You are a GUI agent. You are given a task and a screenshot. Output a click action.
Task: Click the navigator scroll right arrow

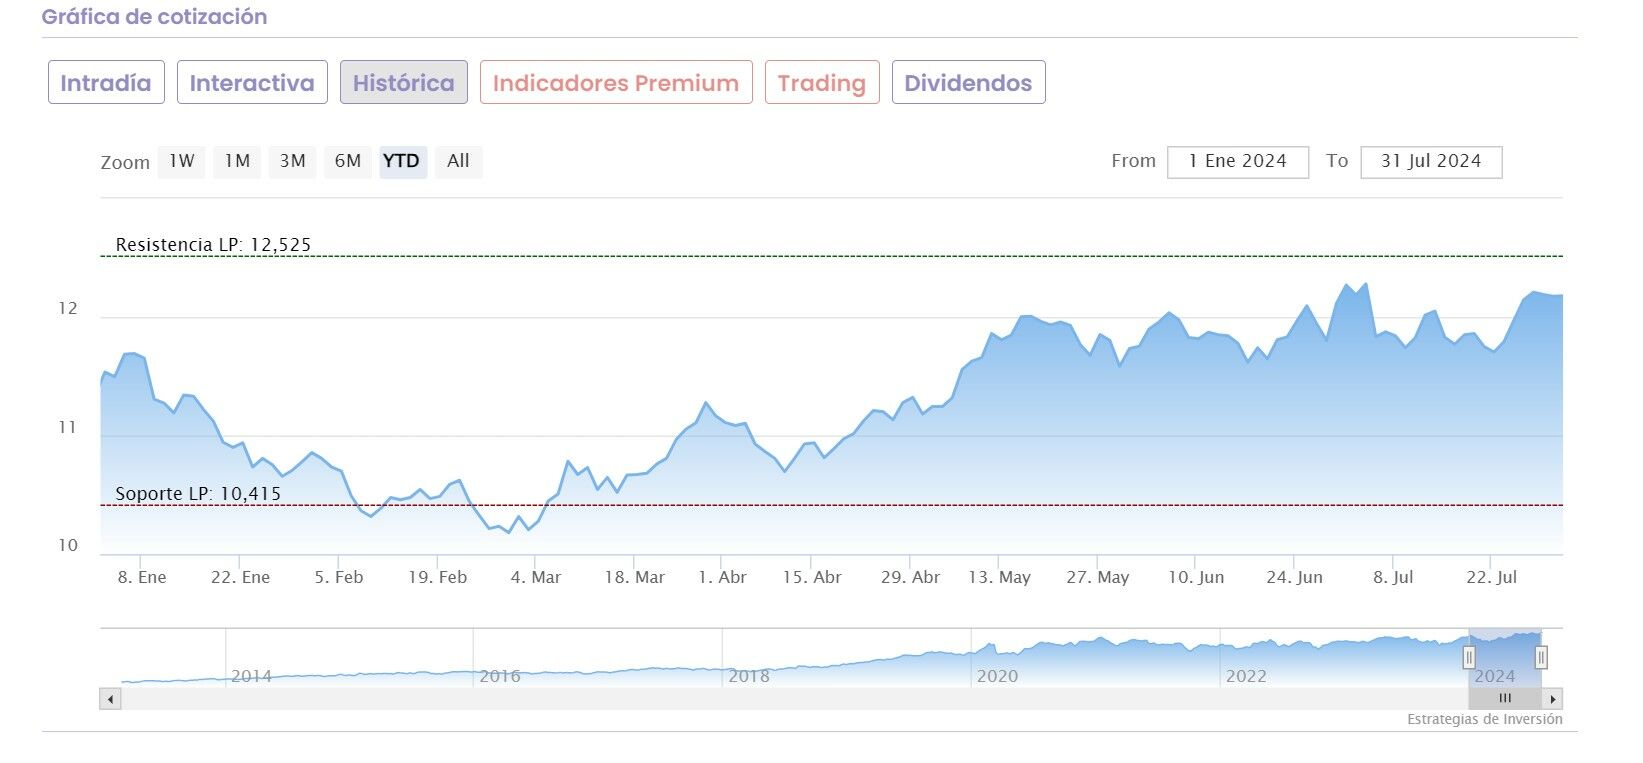1552,699
